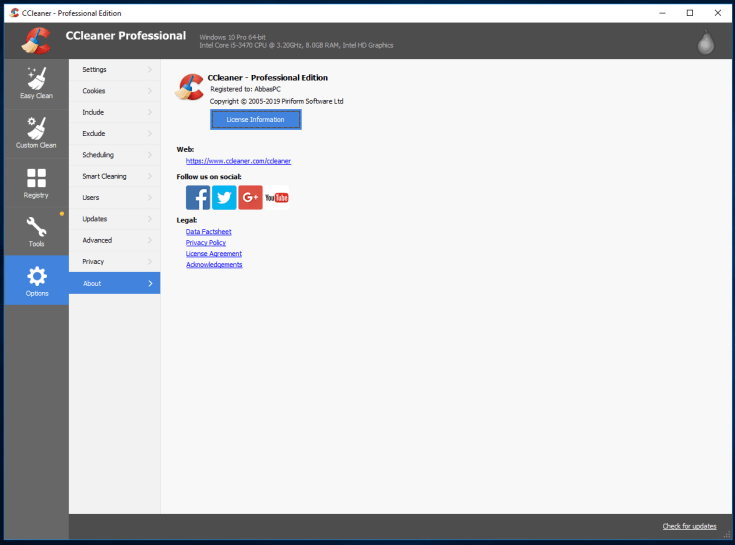Click the Cookies chevron arrow
Screen dimensions: 735x545
click(150, 91)
